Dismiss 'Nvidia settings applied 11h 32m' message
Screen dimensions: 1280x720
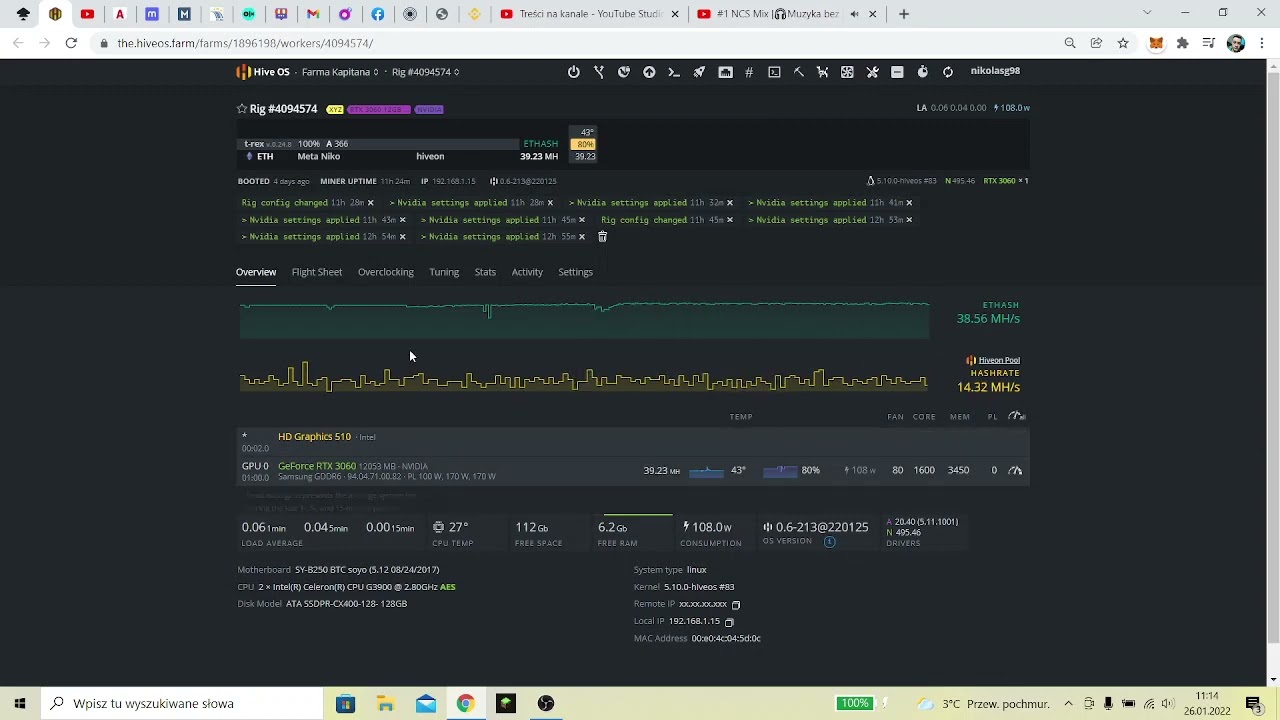point(729,203)
